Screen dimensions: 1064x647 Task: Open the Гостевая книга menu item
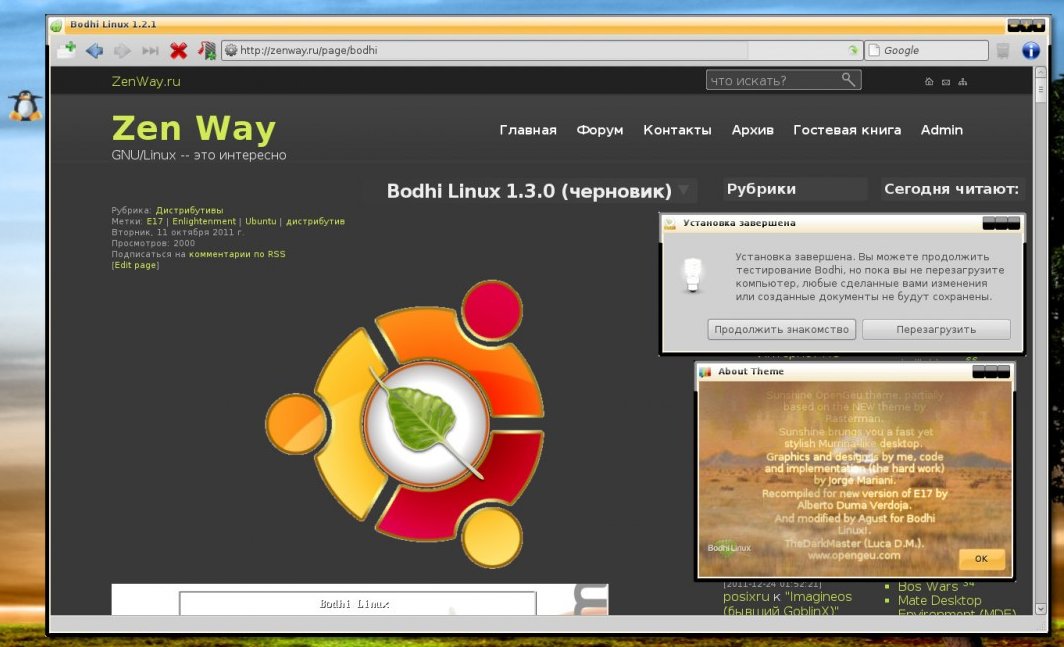coord(847,130)
